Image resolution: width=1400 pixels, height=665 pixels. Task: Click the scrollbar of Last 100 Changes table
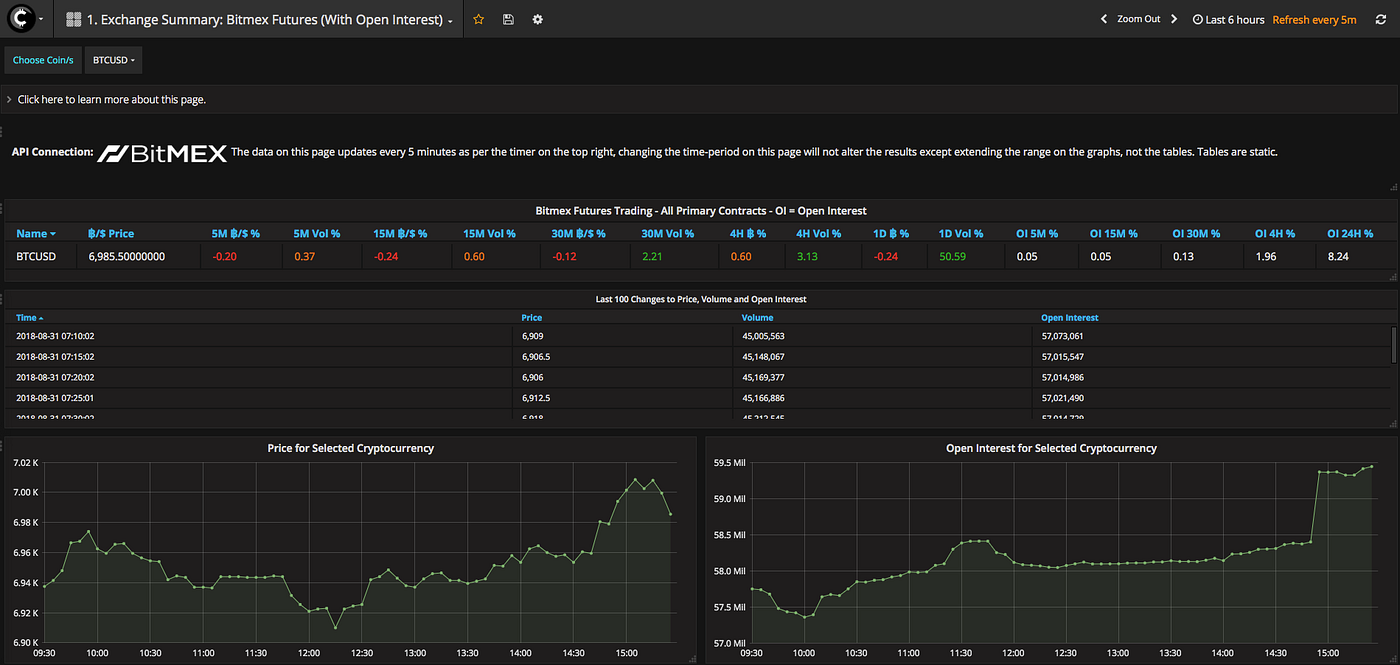[x=1394, y=343]
